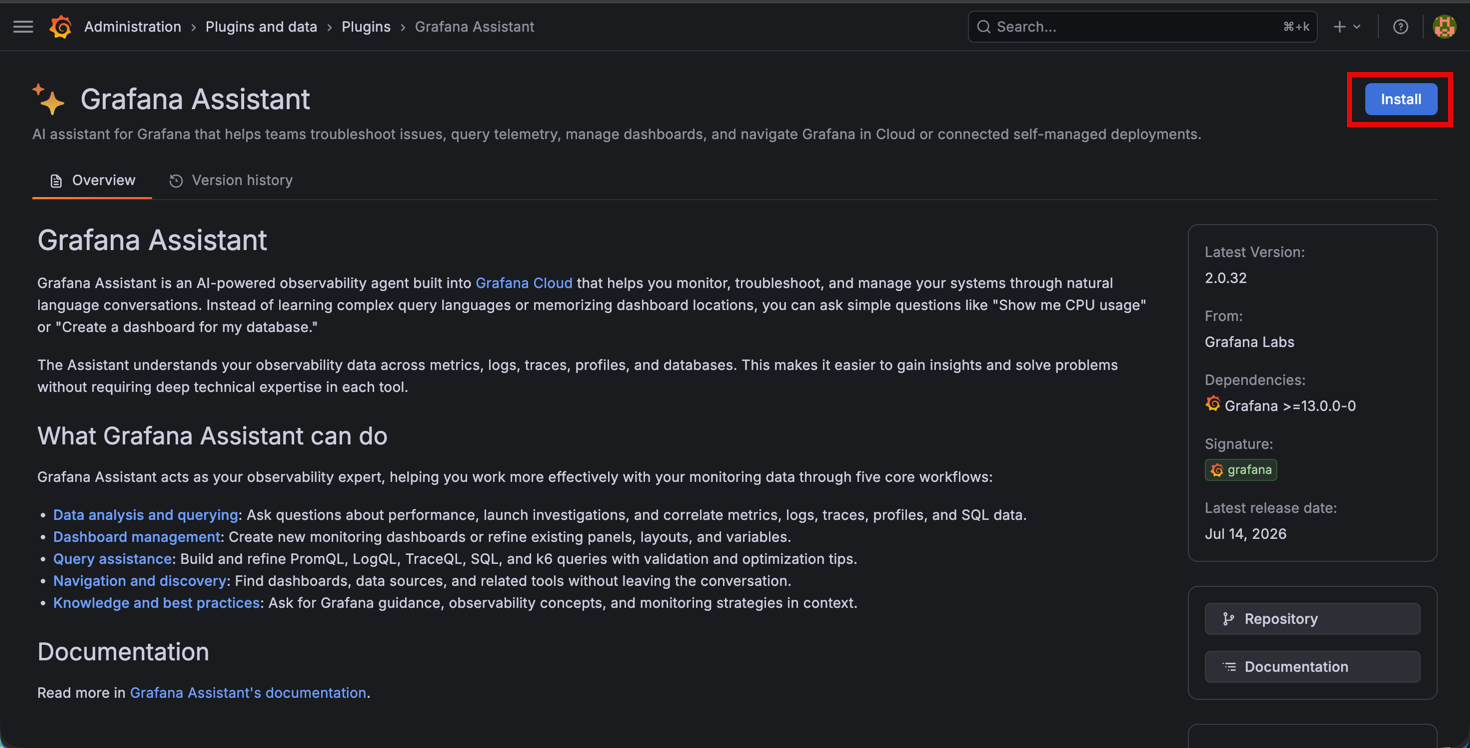The height and width of the screenshot is (748, 1470).
Task: Open Navigation and discovery link
Action: pos(139,581)
